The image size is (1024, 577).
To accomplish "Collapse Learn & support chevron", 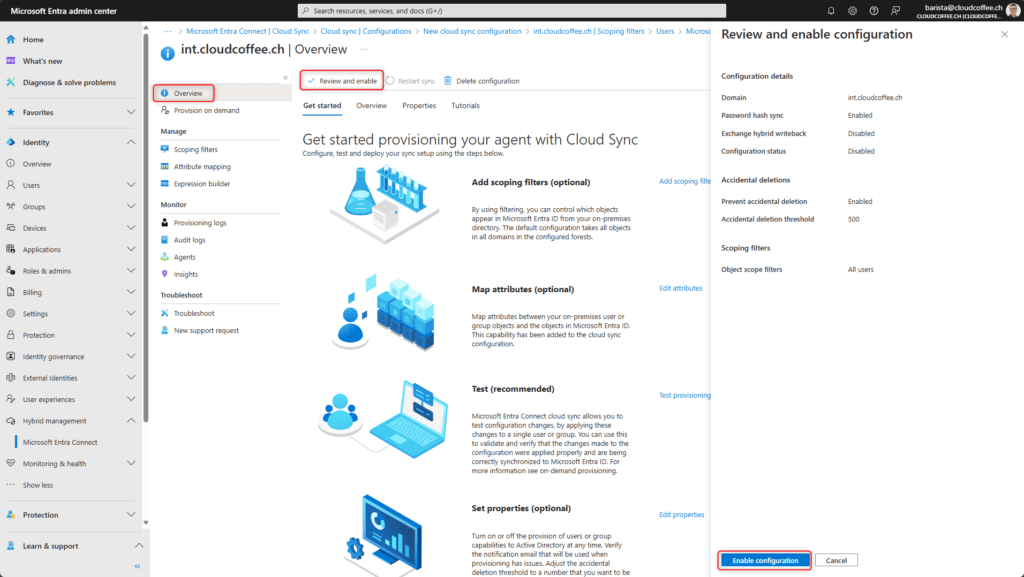I will click(x=138, y=545).
